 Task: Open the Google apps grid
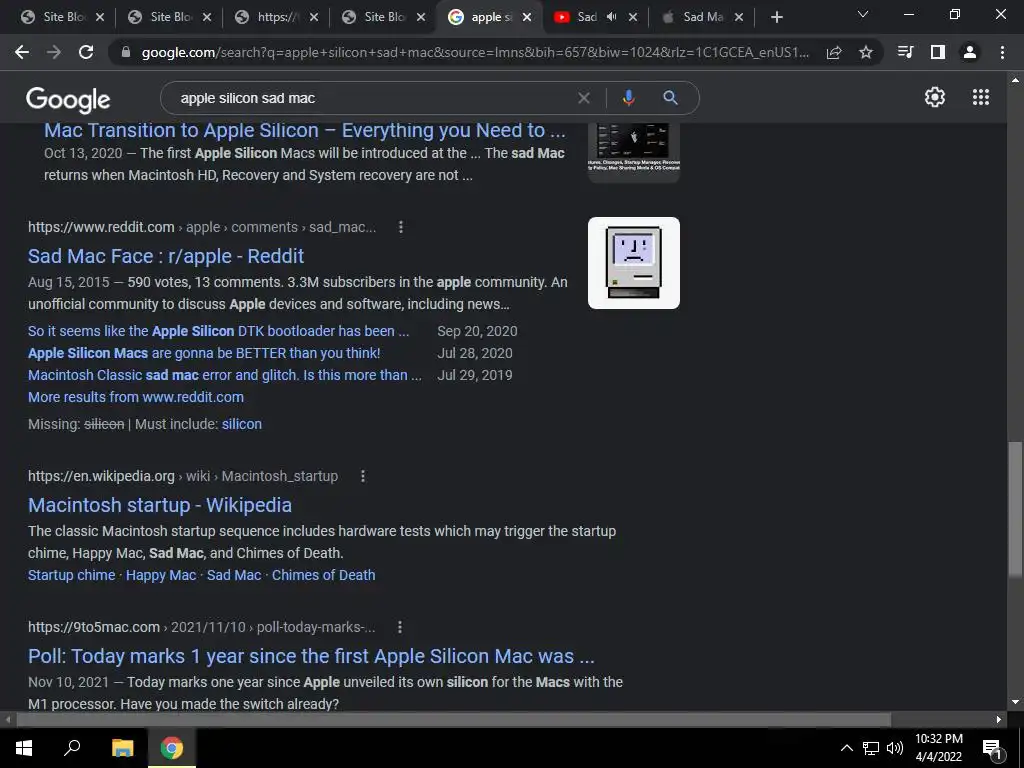tap(981, 97)
